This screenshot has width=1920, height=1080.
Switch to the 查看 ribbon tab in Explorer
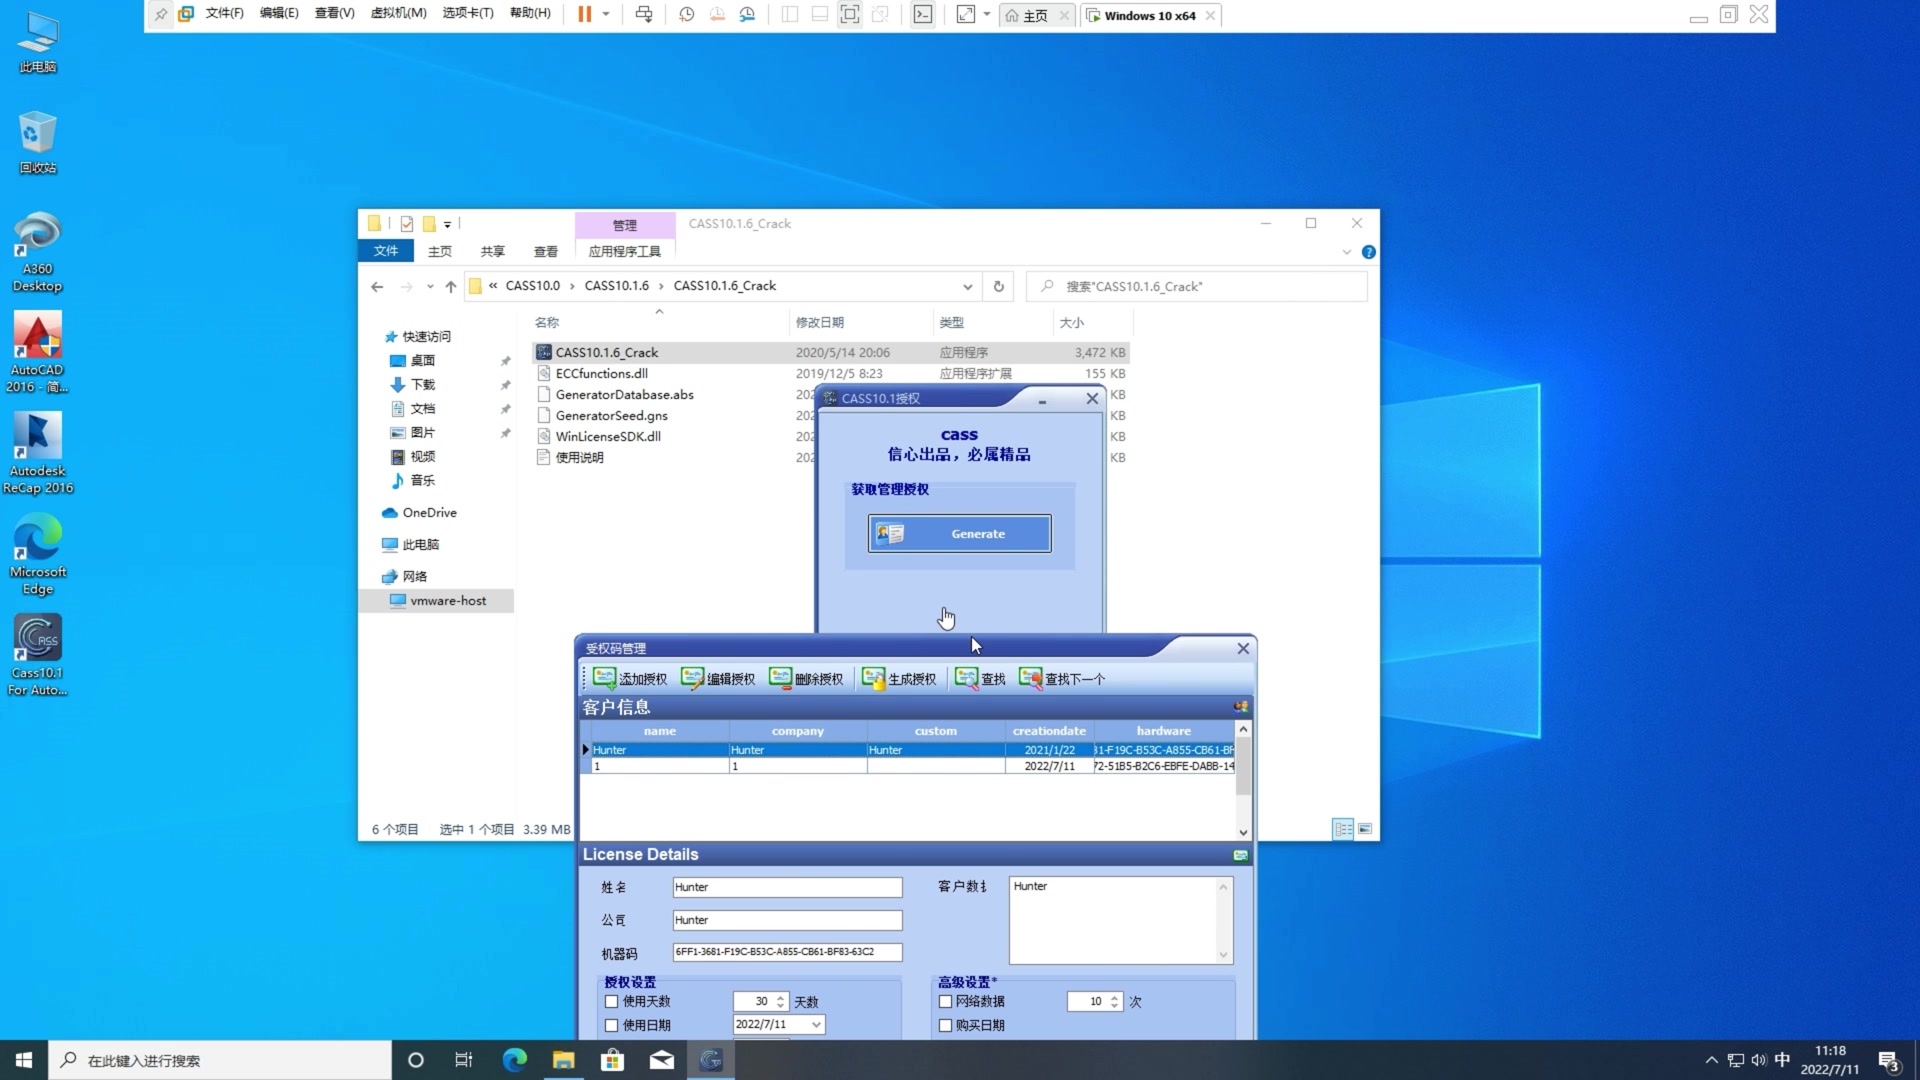pos(545,251)
